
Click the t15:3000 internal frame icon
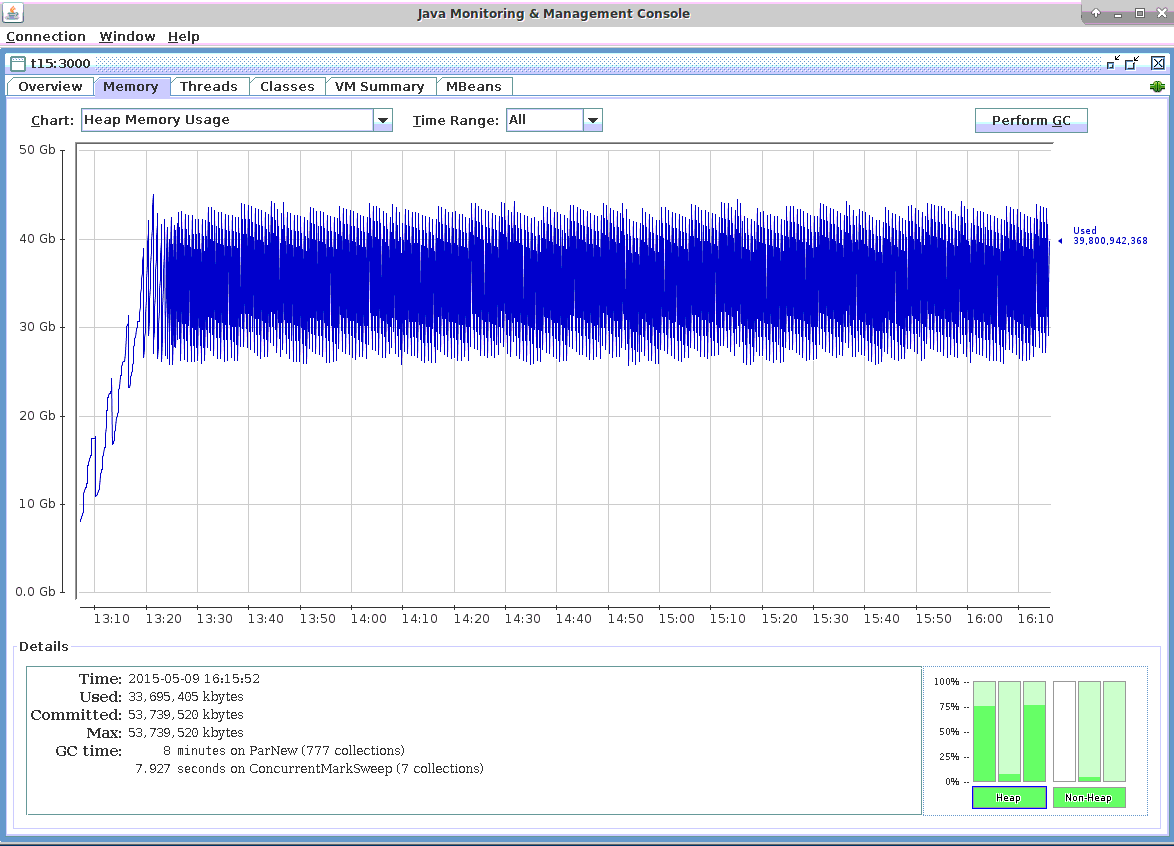pyautogui.click(x=17, y=63)
